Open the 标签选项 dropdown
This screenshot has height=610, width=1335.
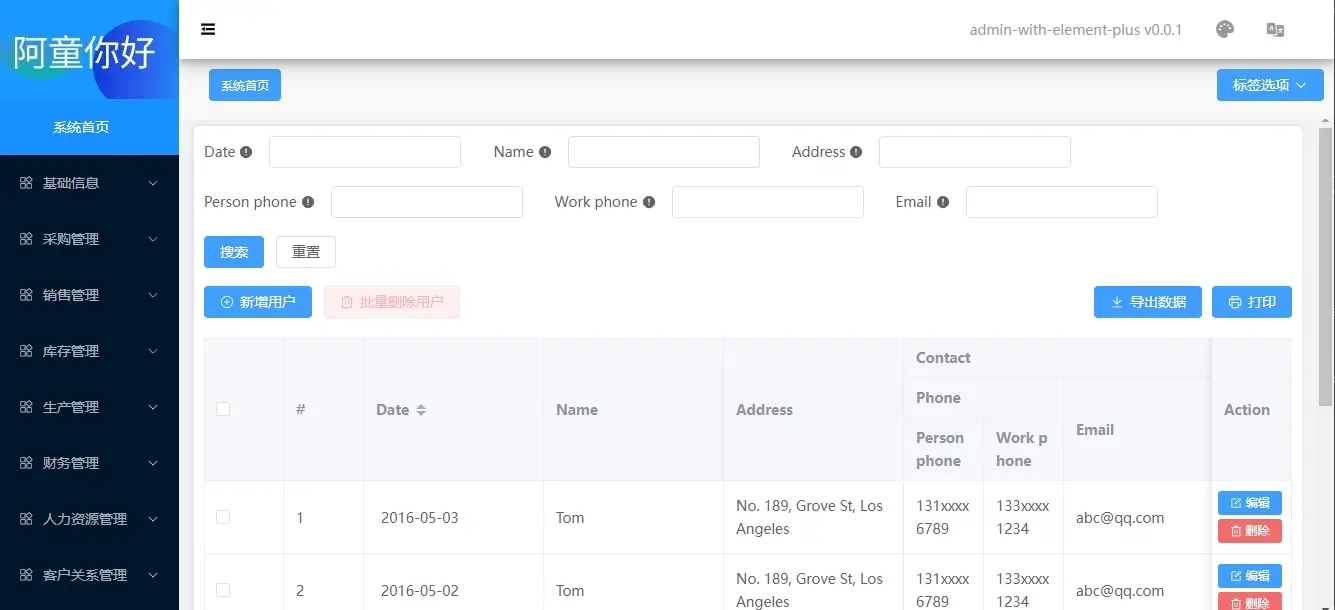coord(1269,85)
